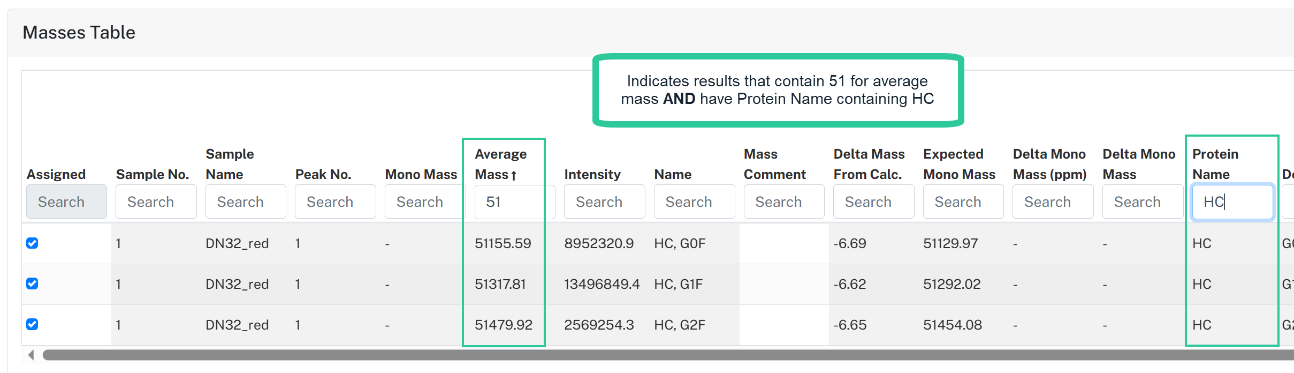Click the Peak No. search input
The image size is (1294, 373).
click(335, 202)
